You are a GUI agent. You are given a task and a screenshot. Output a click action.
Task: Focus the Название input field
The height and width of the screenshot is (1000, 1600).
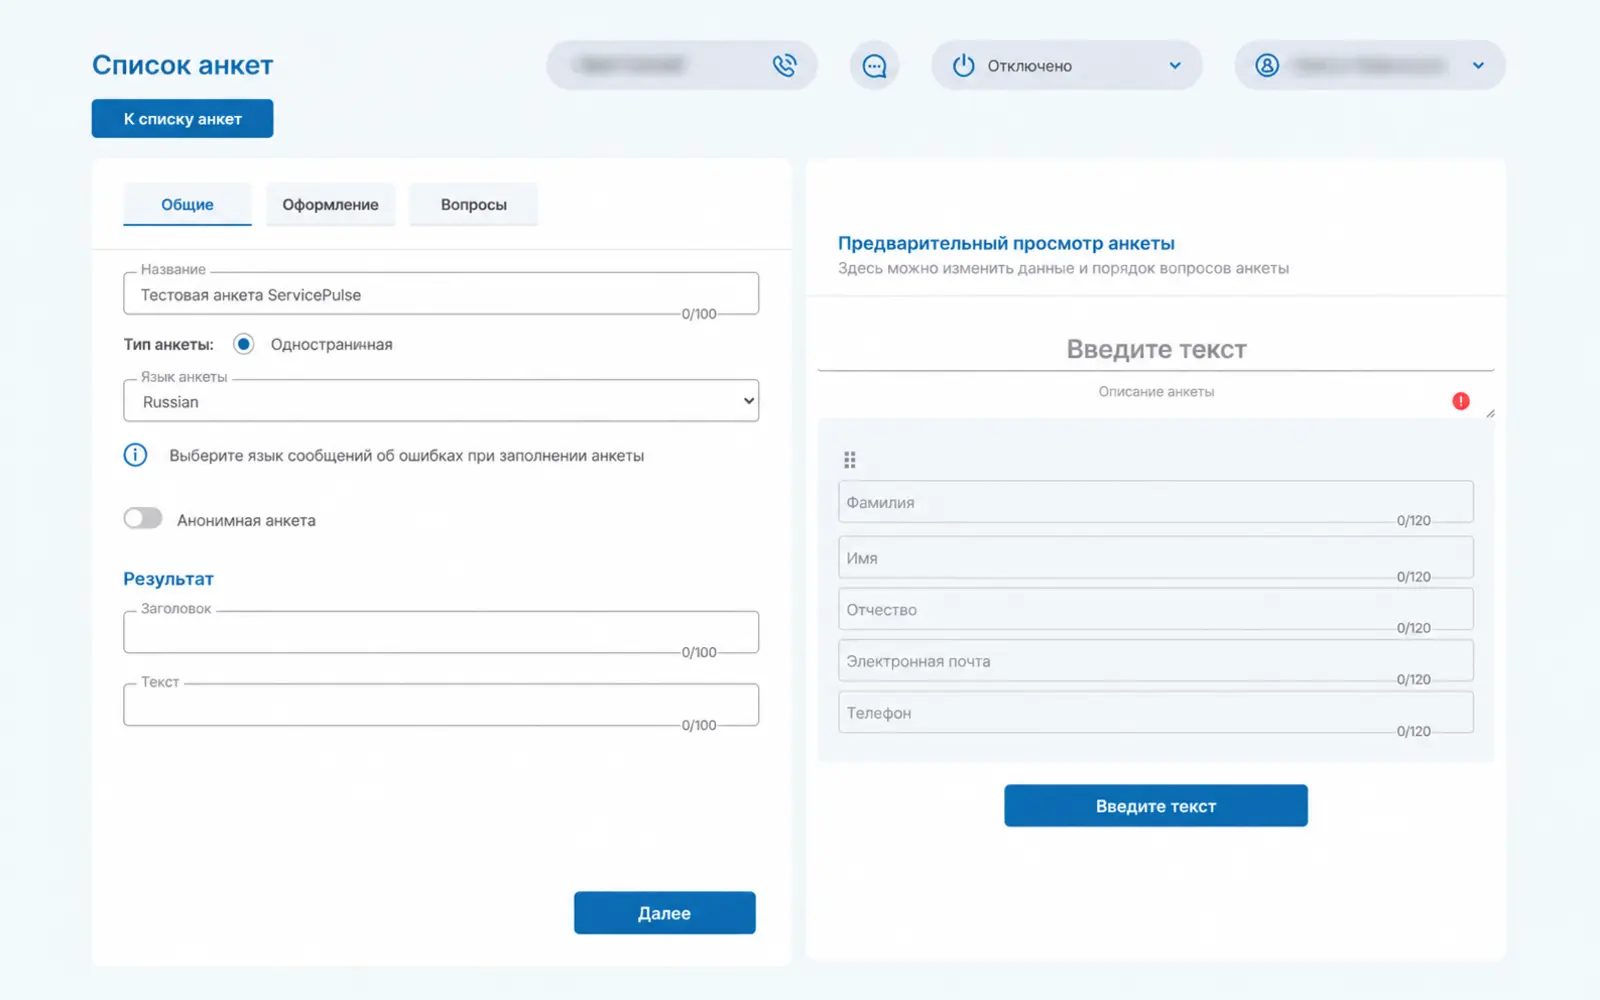click(x=441, y=294)
